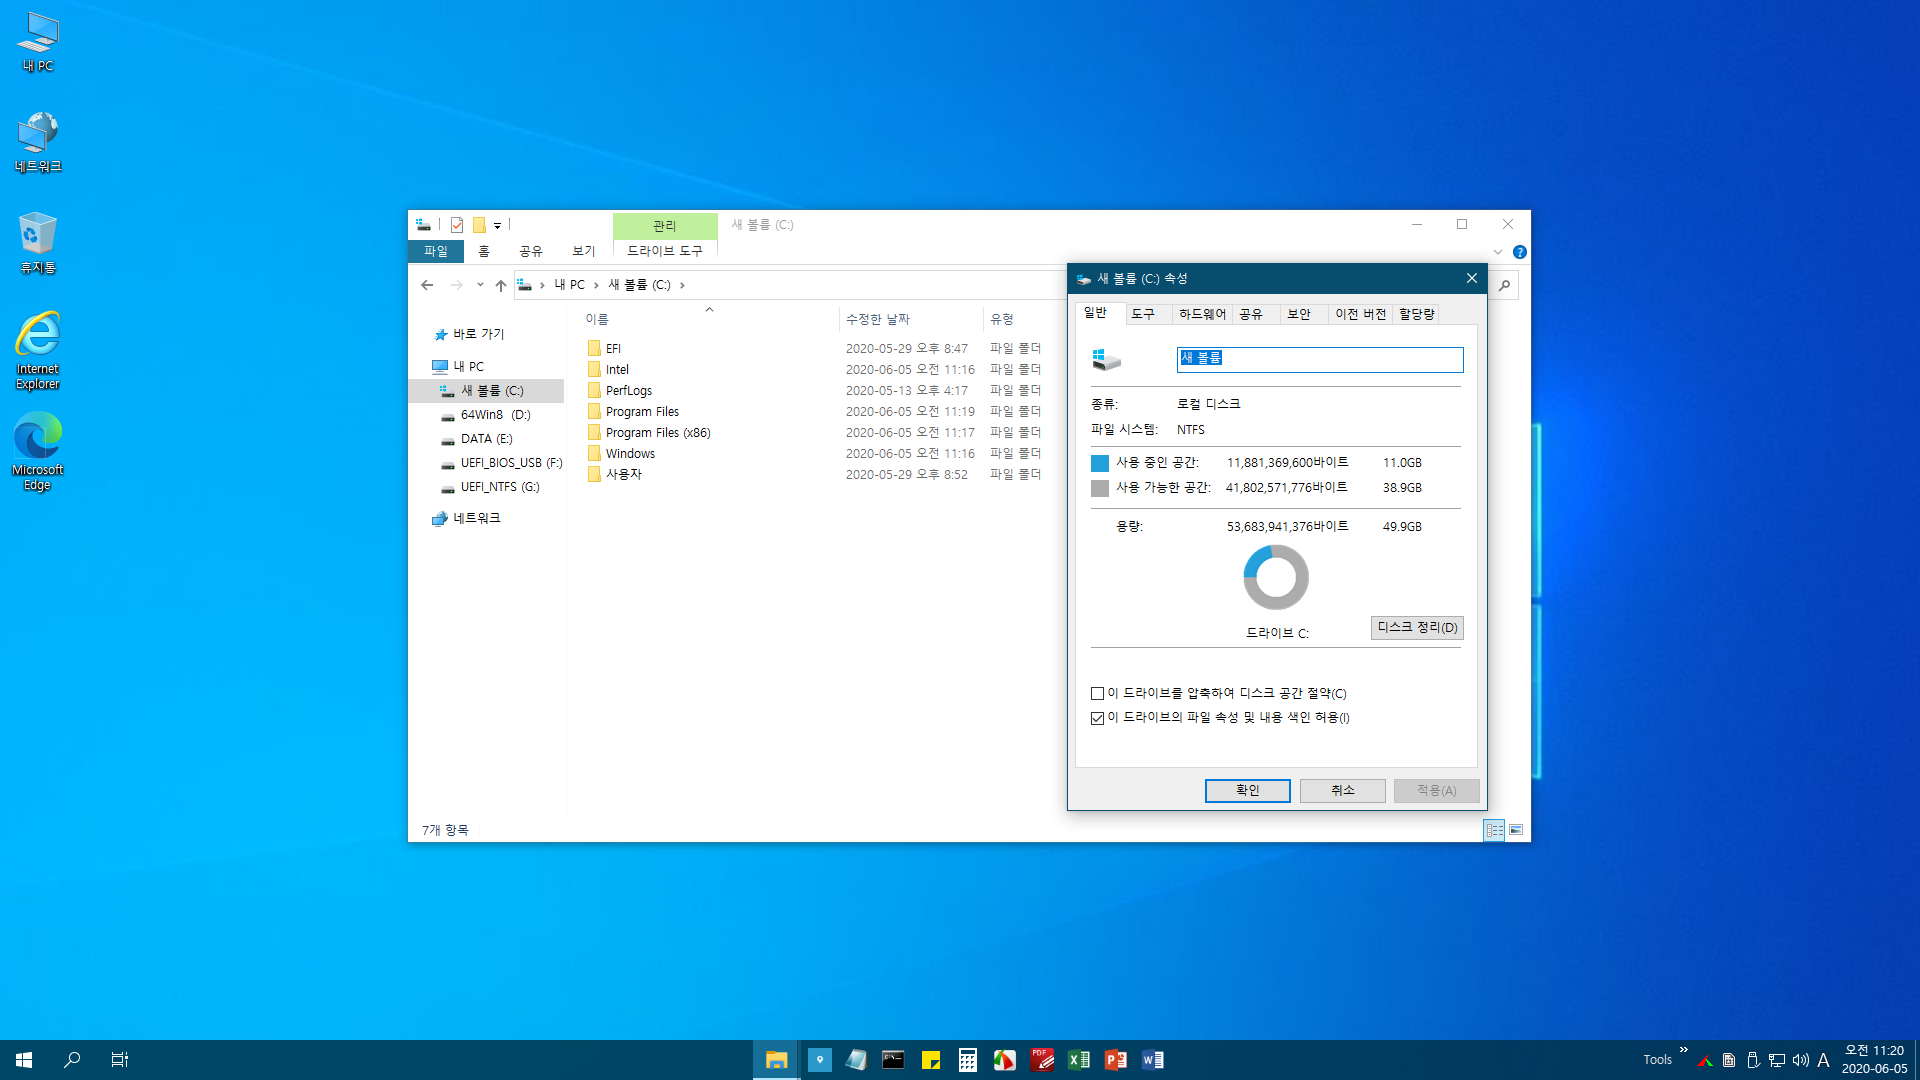Image resolution: width=1920 pixels, height=1080 pixels.
Task: Open Task View on the taskbar
Action: coord(119,1060)
